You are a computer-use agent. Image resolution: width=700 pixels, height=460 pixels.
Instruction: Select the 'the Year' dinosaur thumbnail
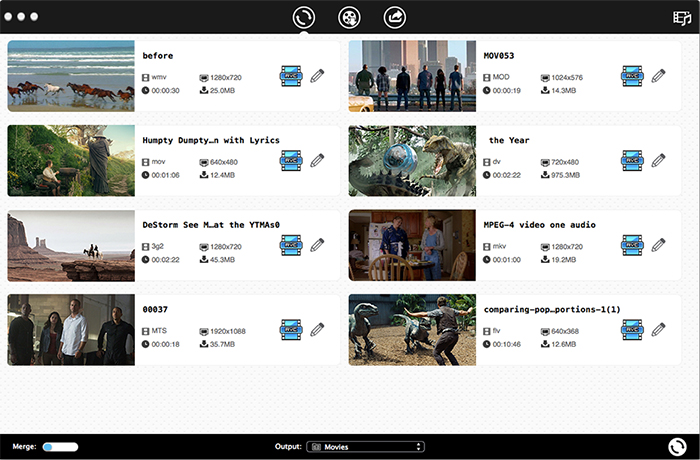tap(412, 160)
